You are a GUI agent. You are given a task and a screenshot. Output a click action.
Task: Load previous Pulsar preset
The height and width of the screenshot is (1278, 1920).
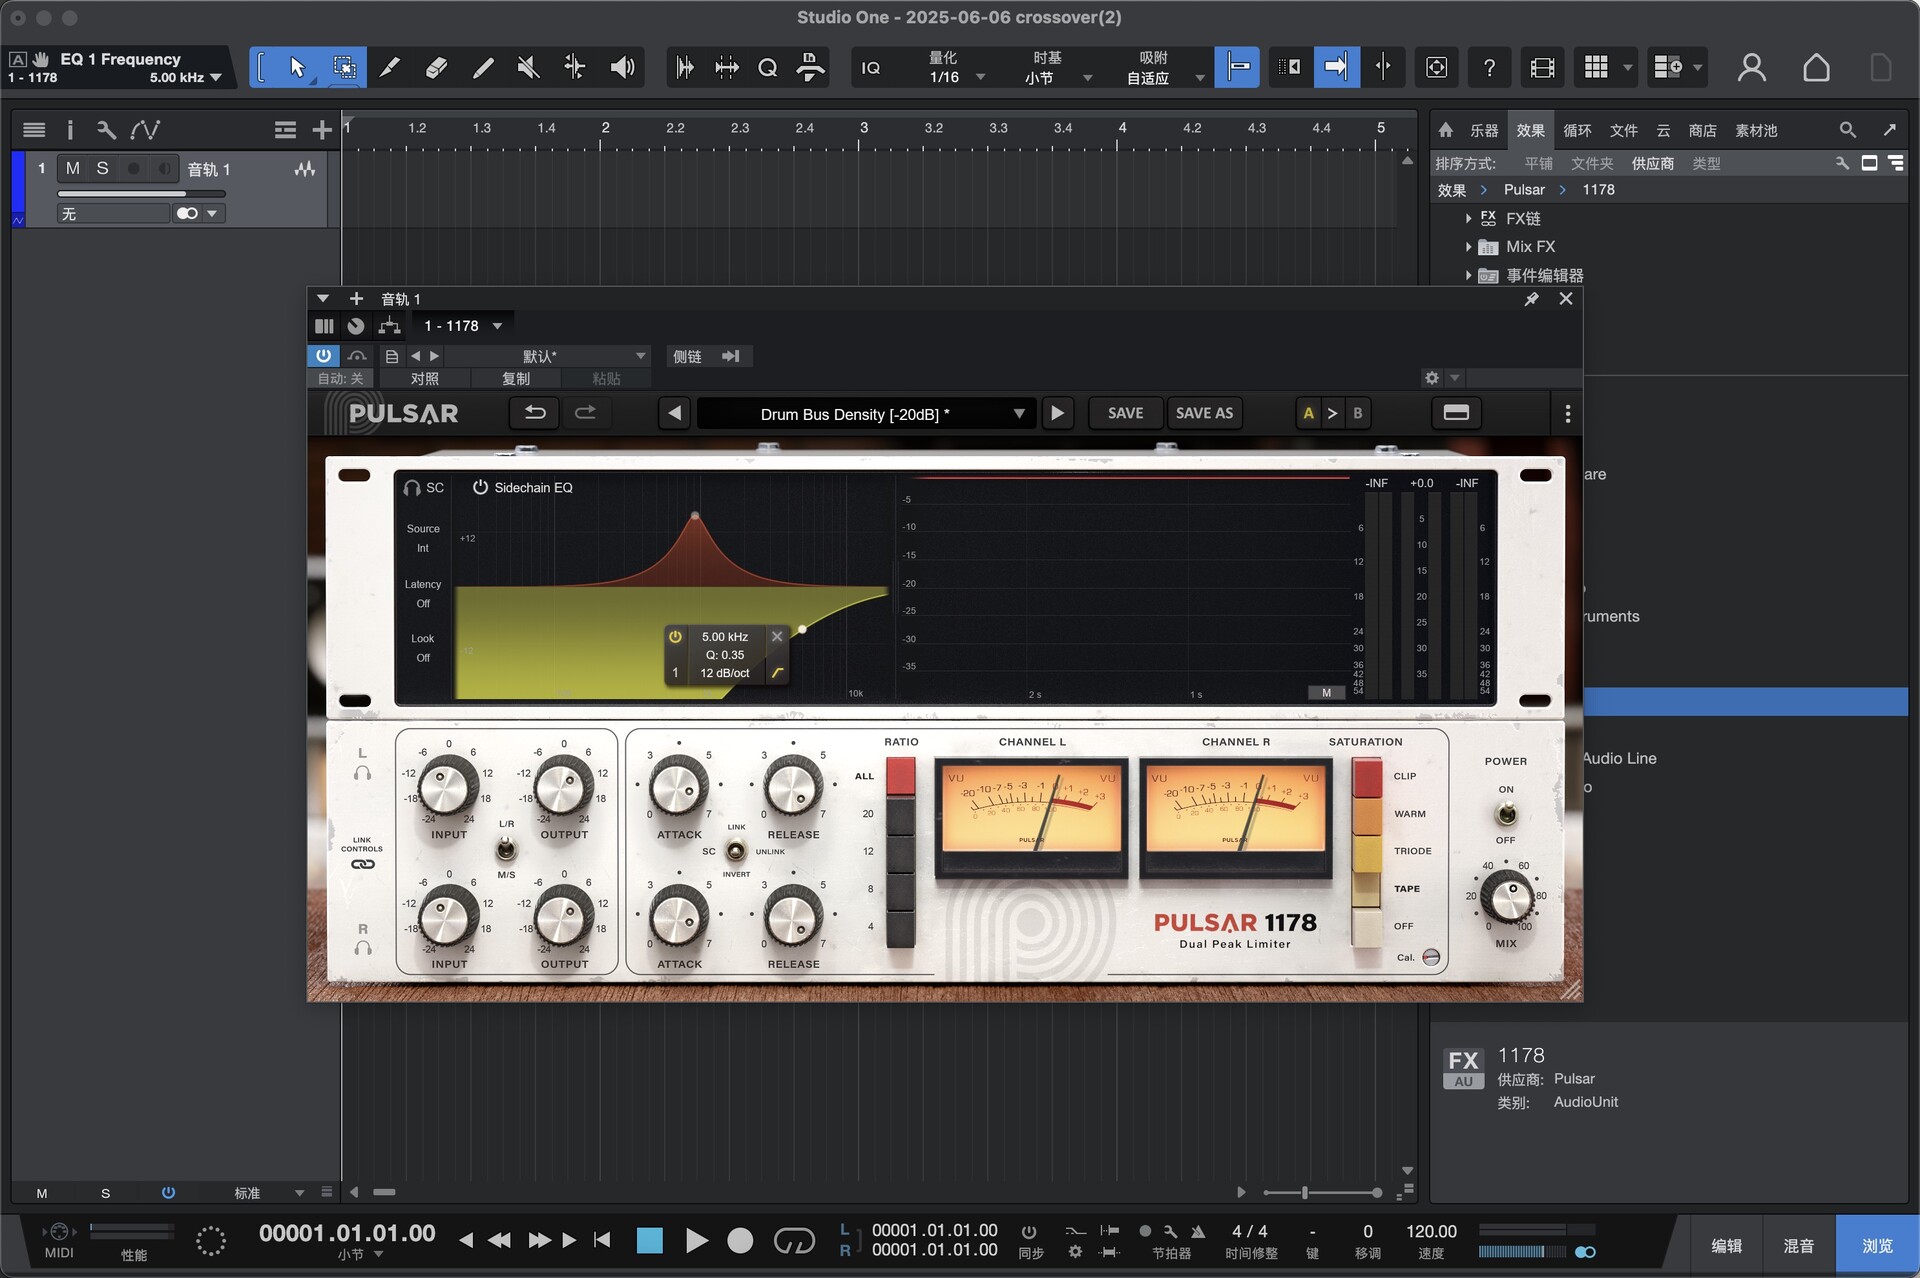click(x=675, y=413)
